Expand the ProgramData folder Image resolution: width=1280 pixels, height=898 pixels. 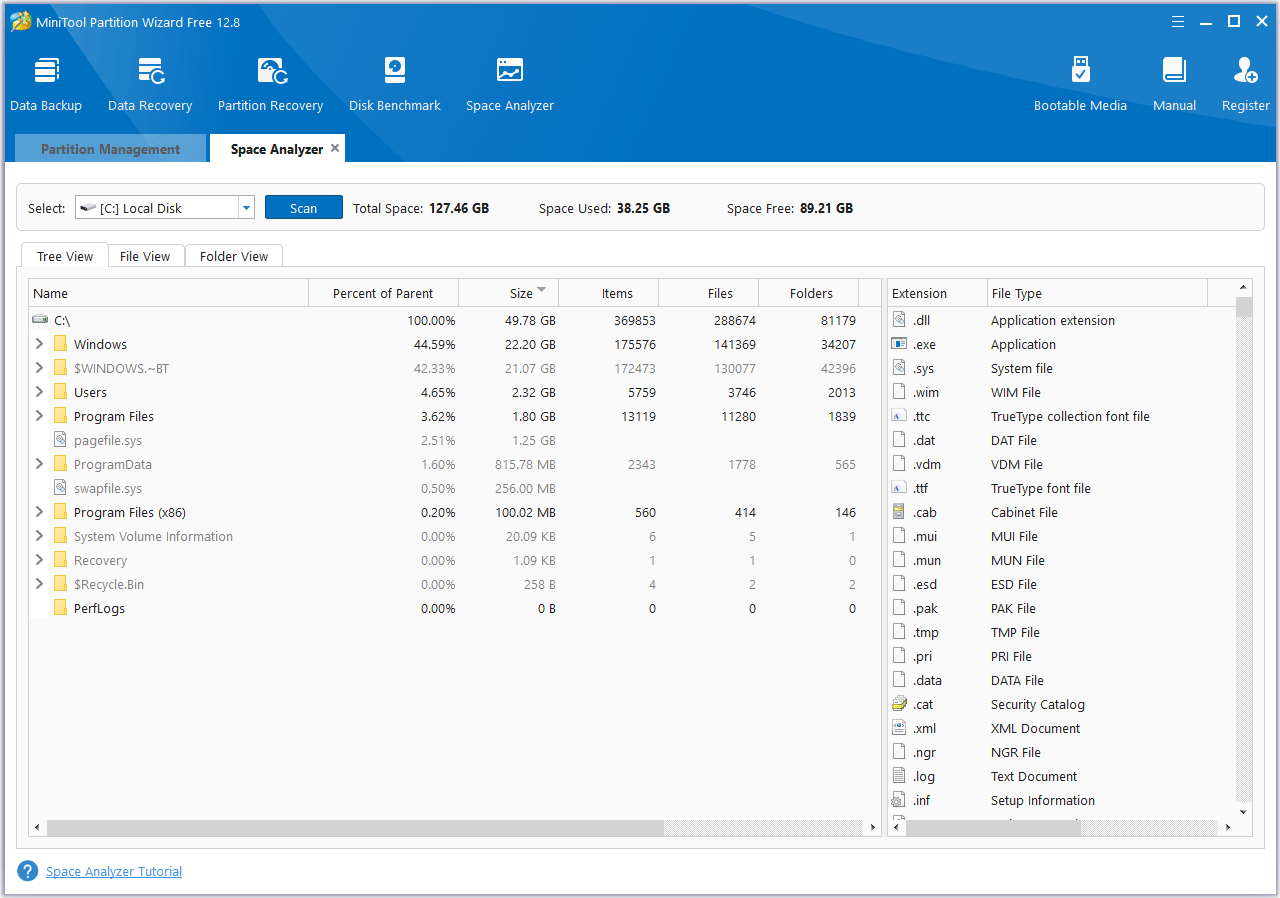pyautogui.click(x=39, y=464)
